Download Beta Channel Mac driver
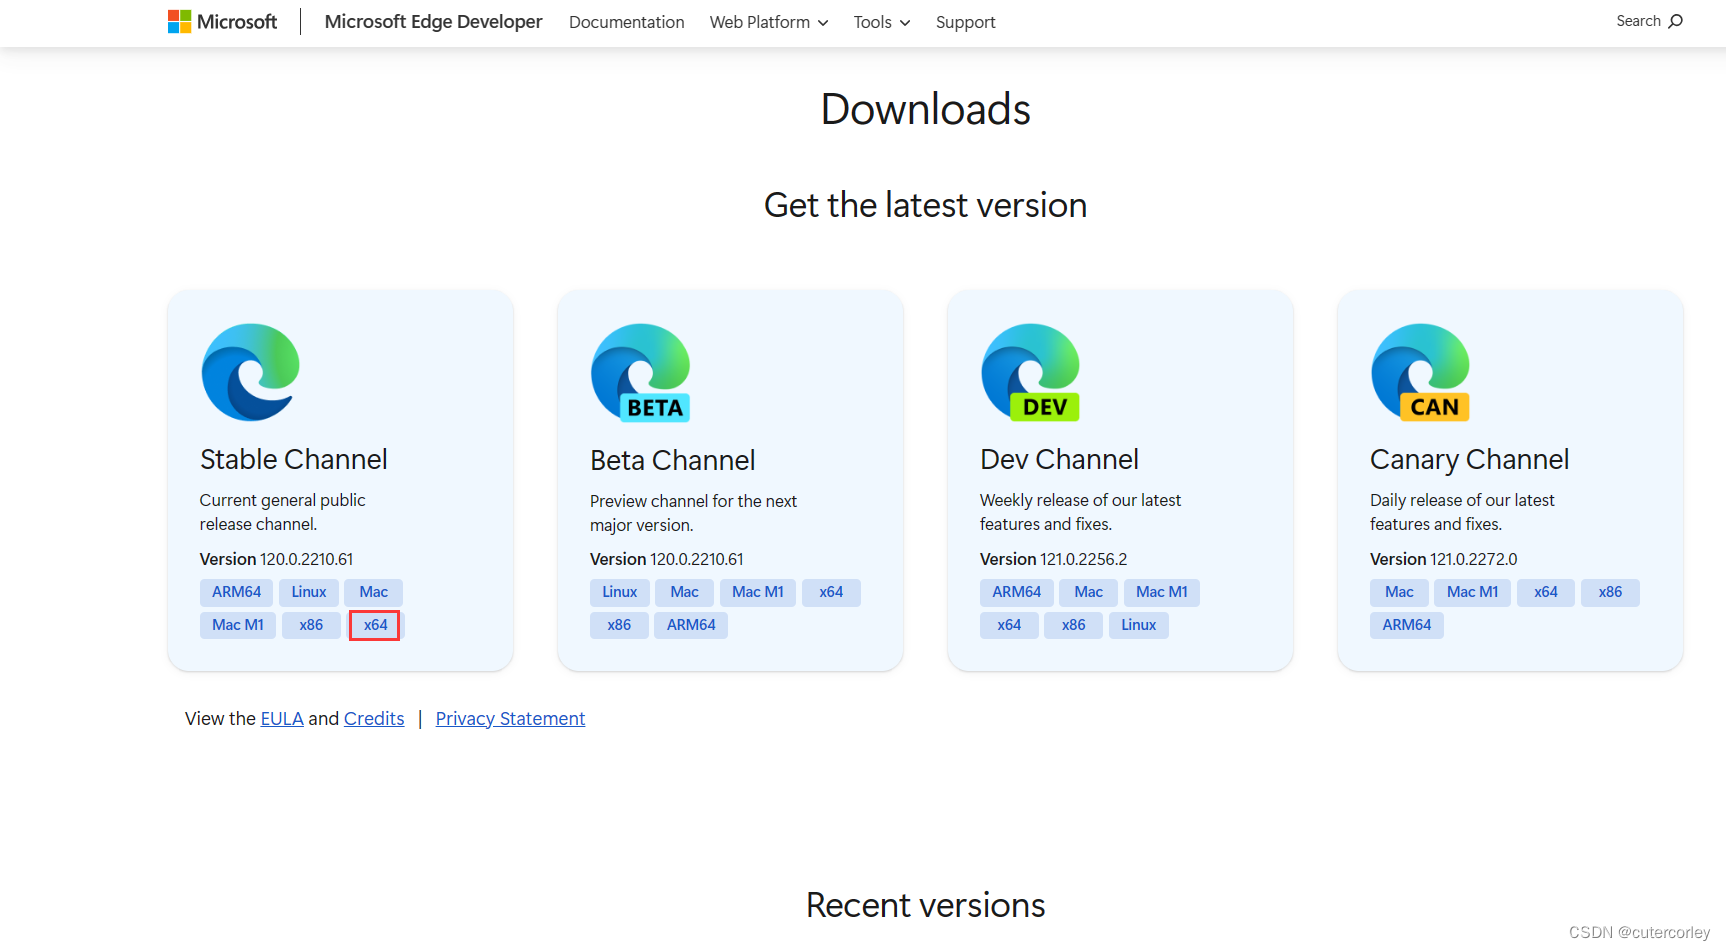1726x951 pixels. [x=685, y=592]
